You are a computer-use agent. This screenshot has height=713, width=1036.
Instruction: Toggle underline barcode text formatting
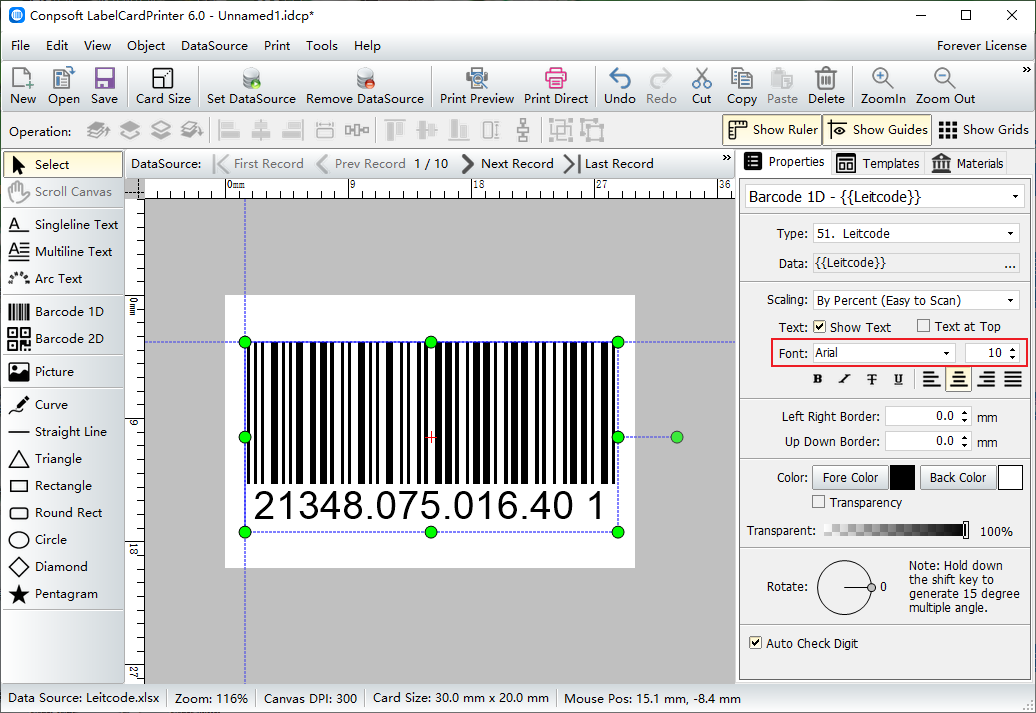click(x=899, y=379)
